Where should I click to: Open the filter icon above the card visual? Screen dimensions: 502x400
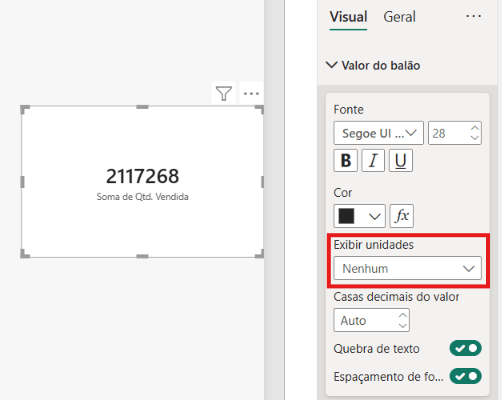(x=224, y=93)
